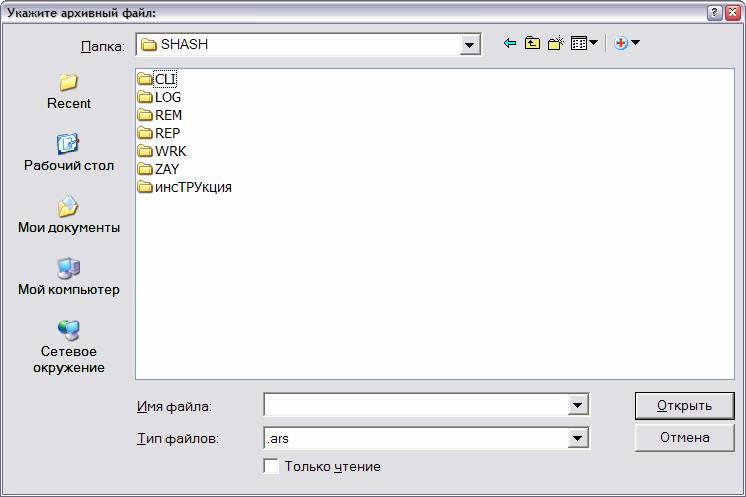
Task: Create a new folder via the toolbar icon
Action: (x=556, y=43)
